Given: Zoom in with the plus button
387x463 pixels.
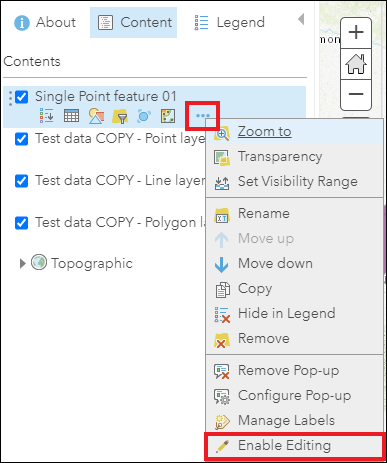Looking at the screenshot, I should pyautogui.click(x=356, y=33).
